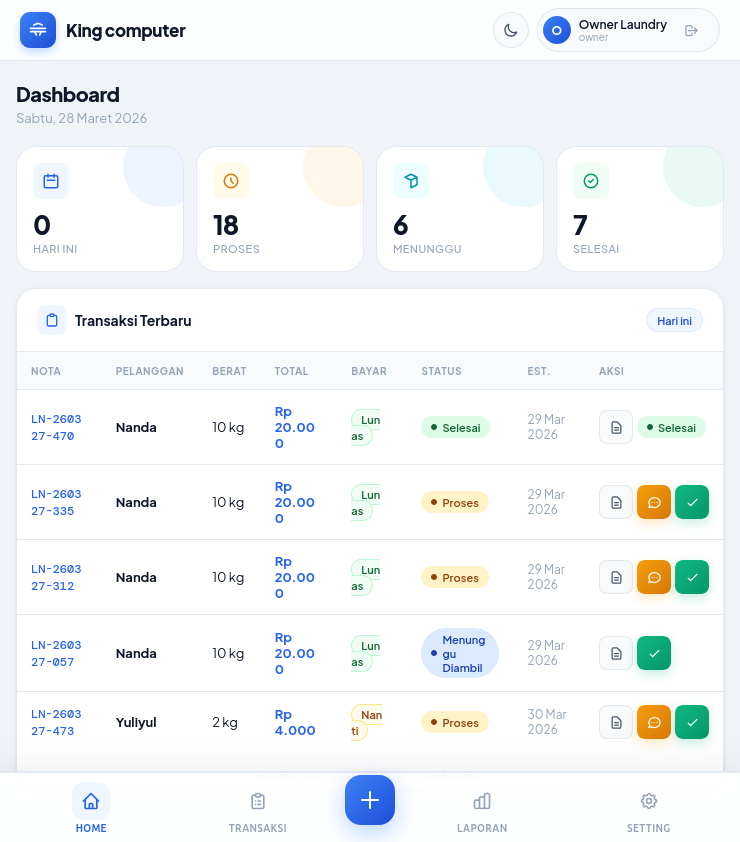Send message for nota LN-260327-312
Screen dimensions: 740x842
654,577
